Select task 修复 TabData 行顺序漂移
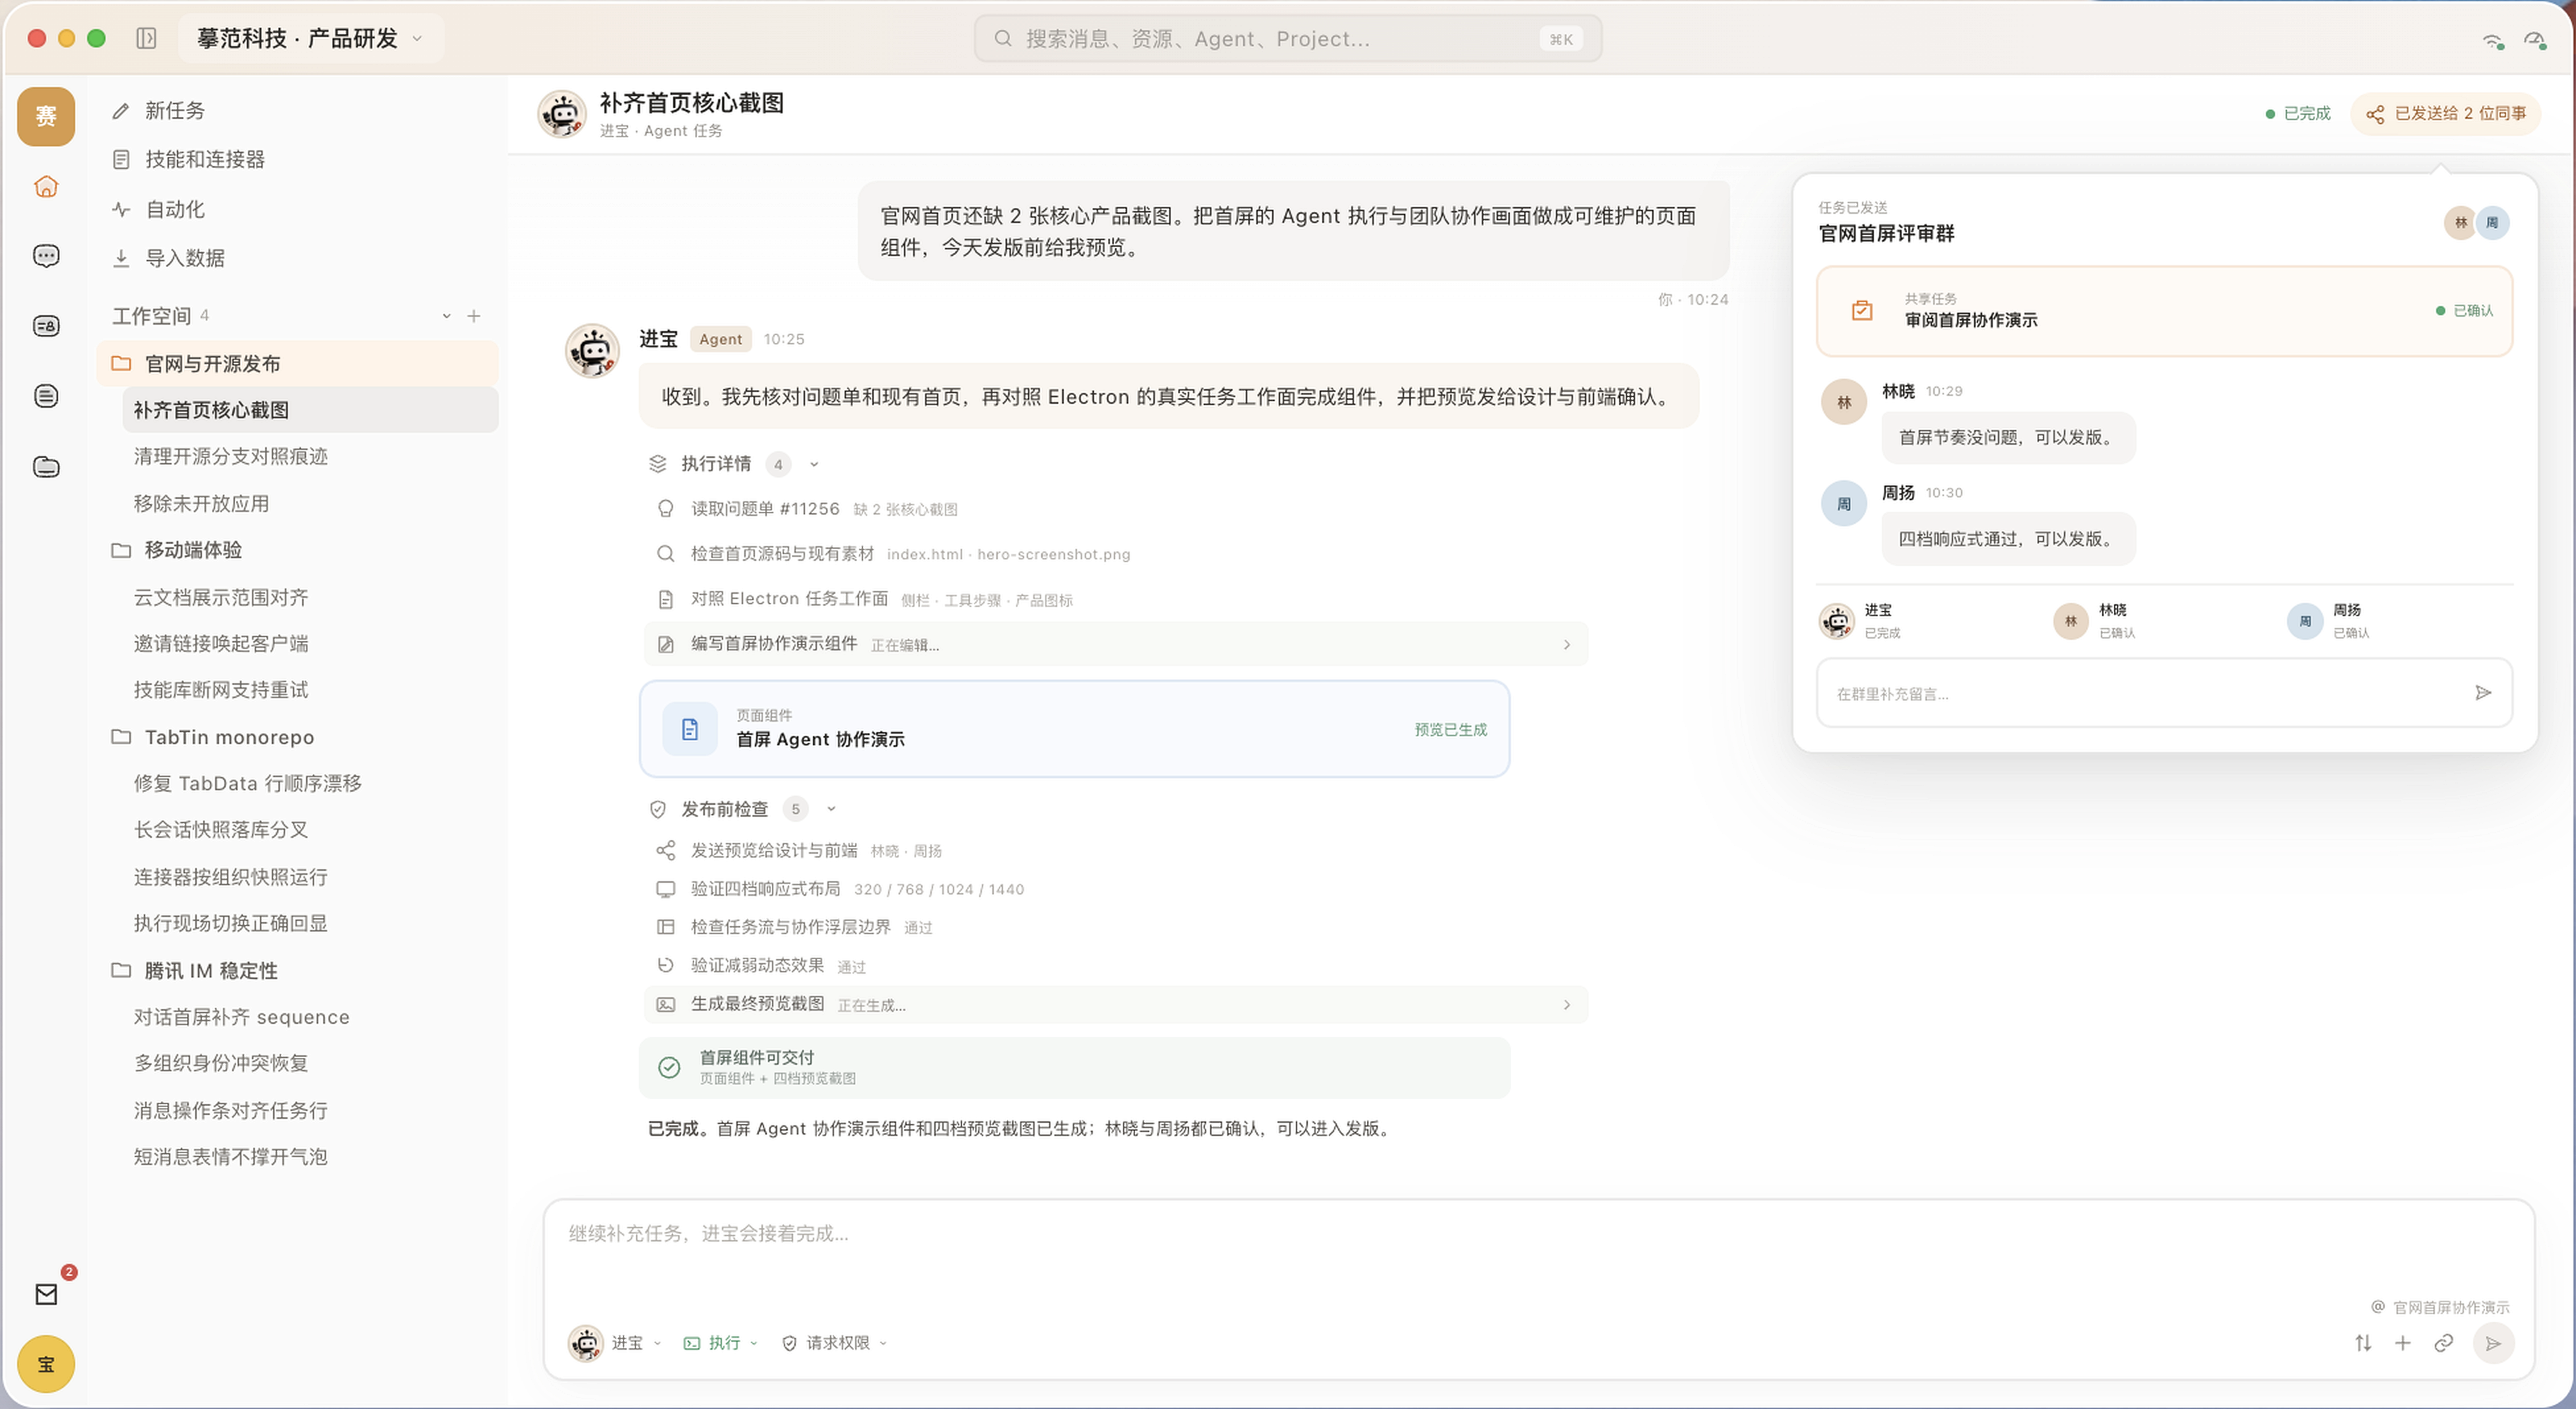Screen dimensions: 2576x1409 click(310, 783)
